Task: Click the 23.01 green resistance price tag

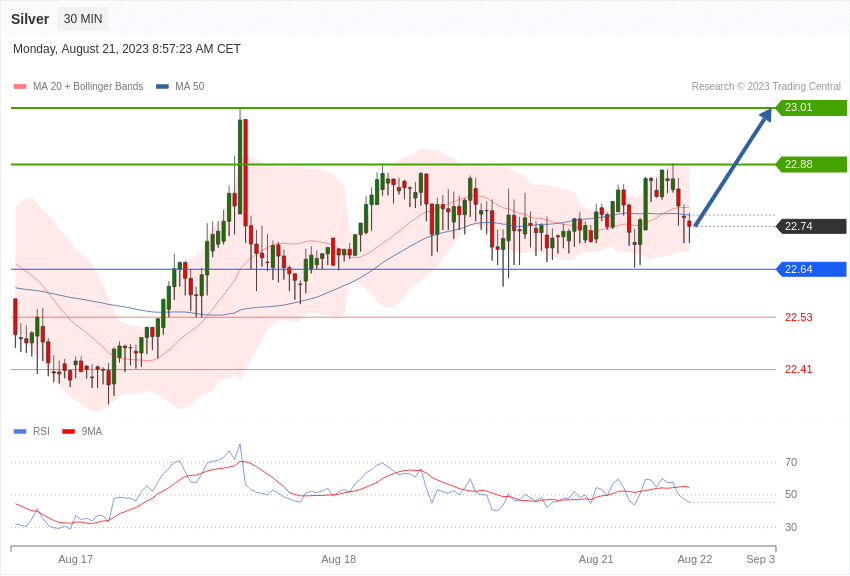Action: pos(812,107)
